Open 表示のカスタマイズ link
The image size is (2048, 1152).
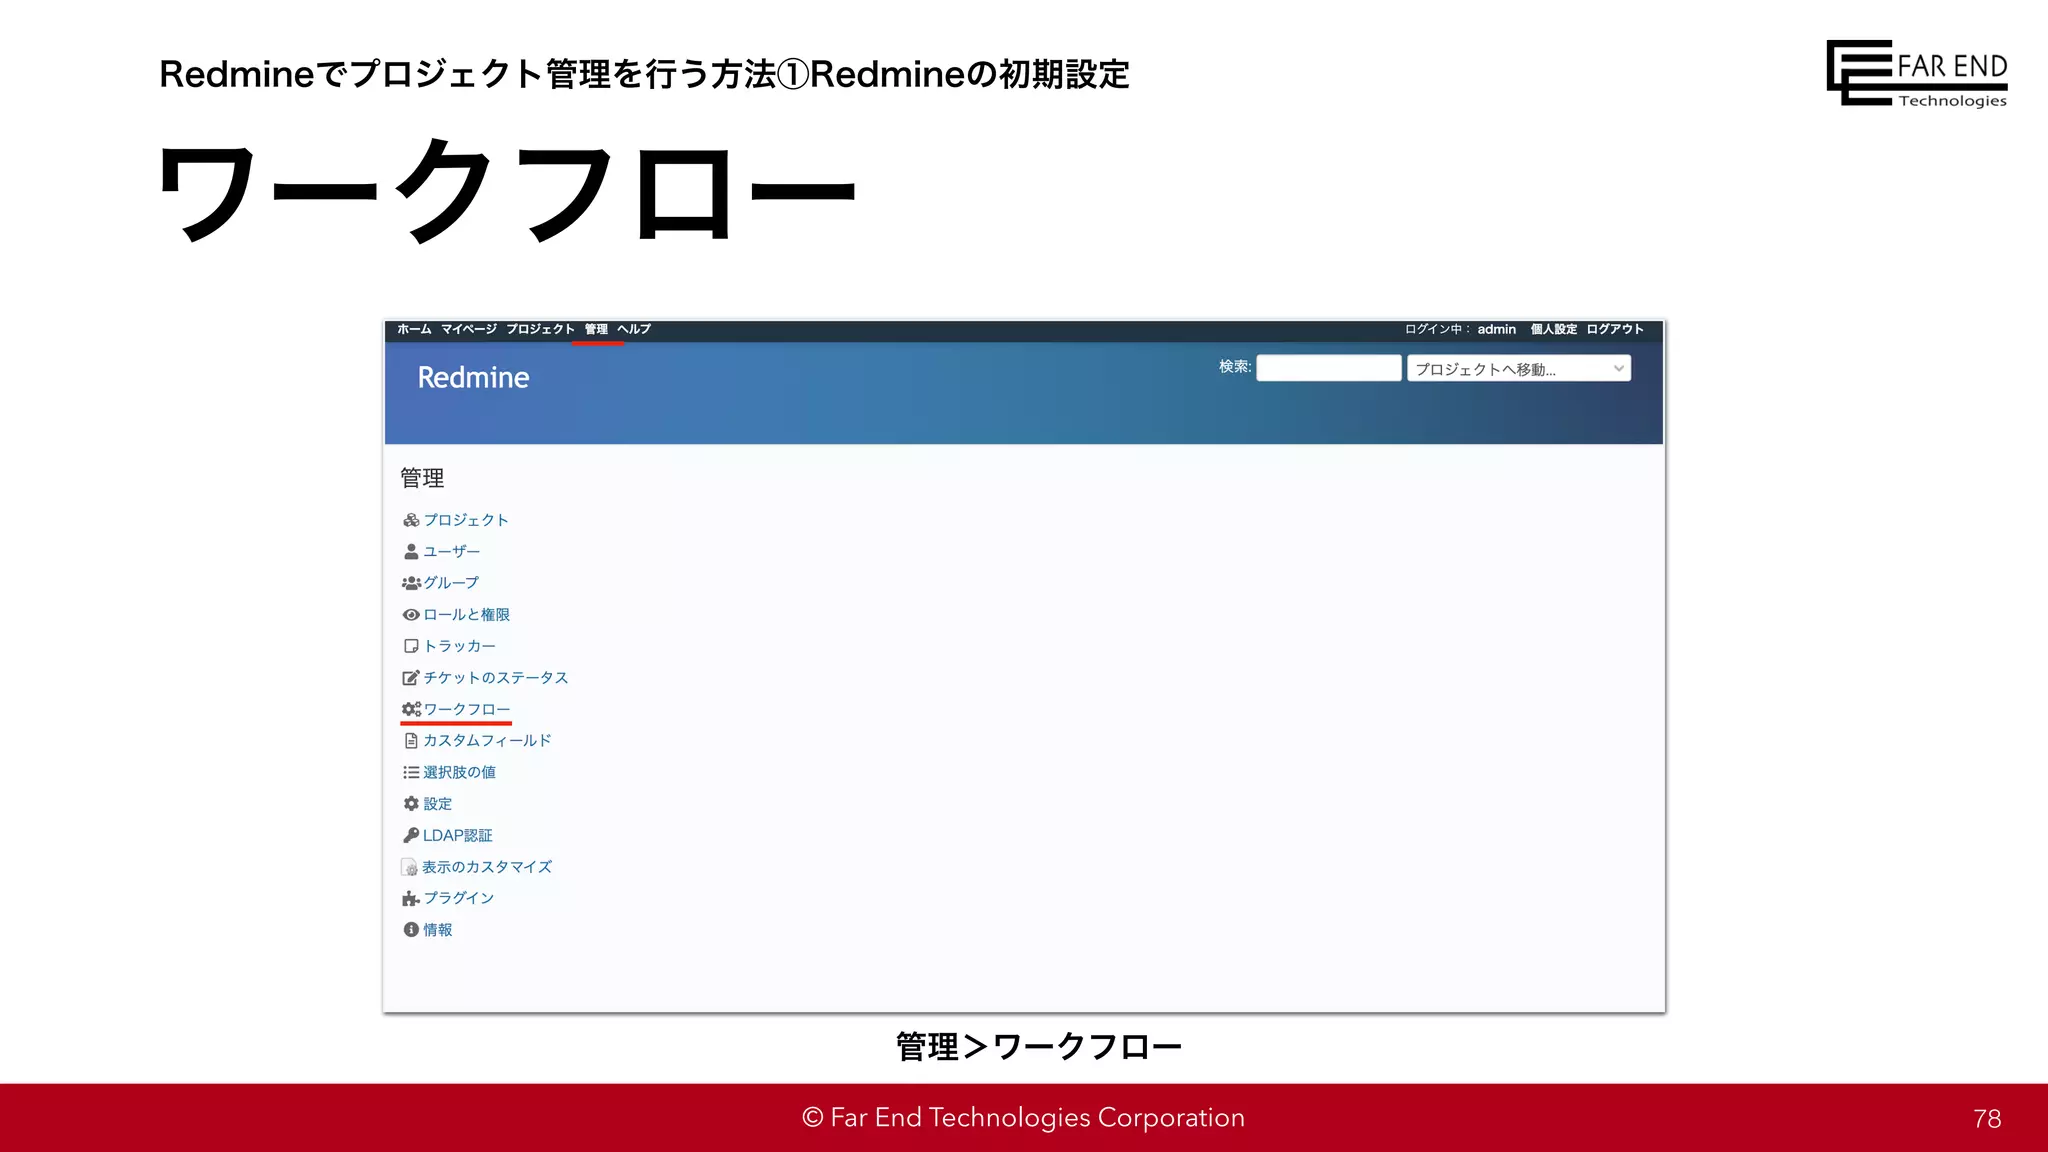pos(486,867)
